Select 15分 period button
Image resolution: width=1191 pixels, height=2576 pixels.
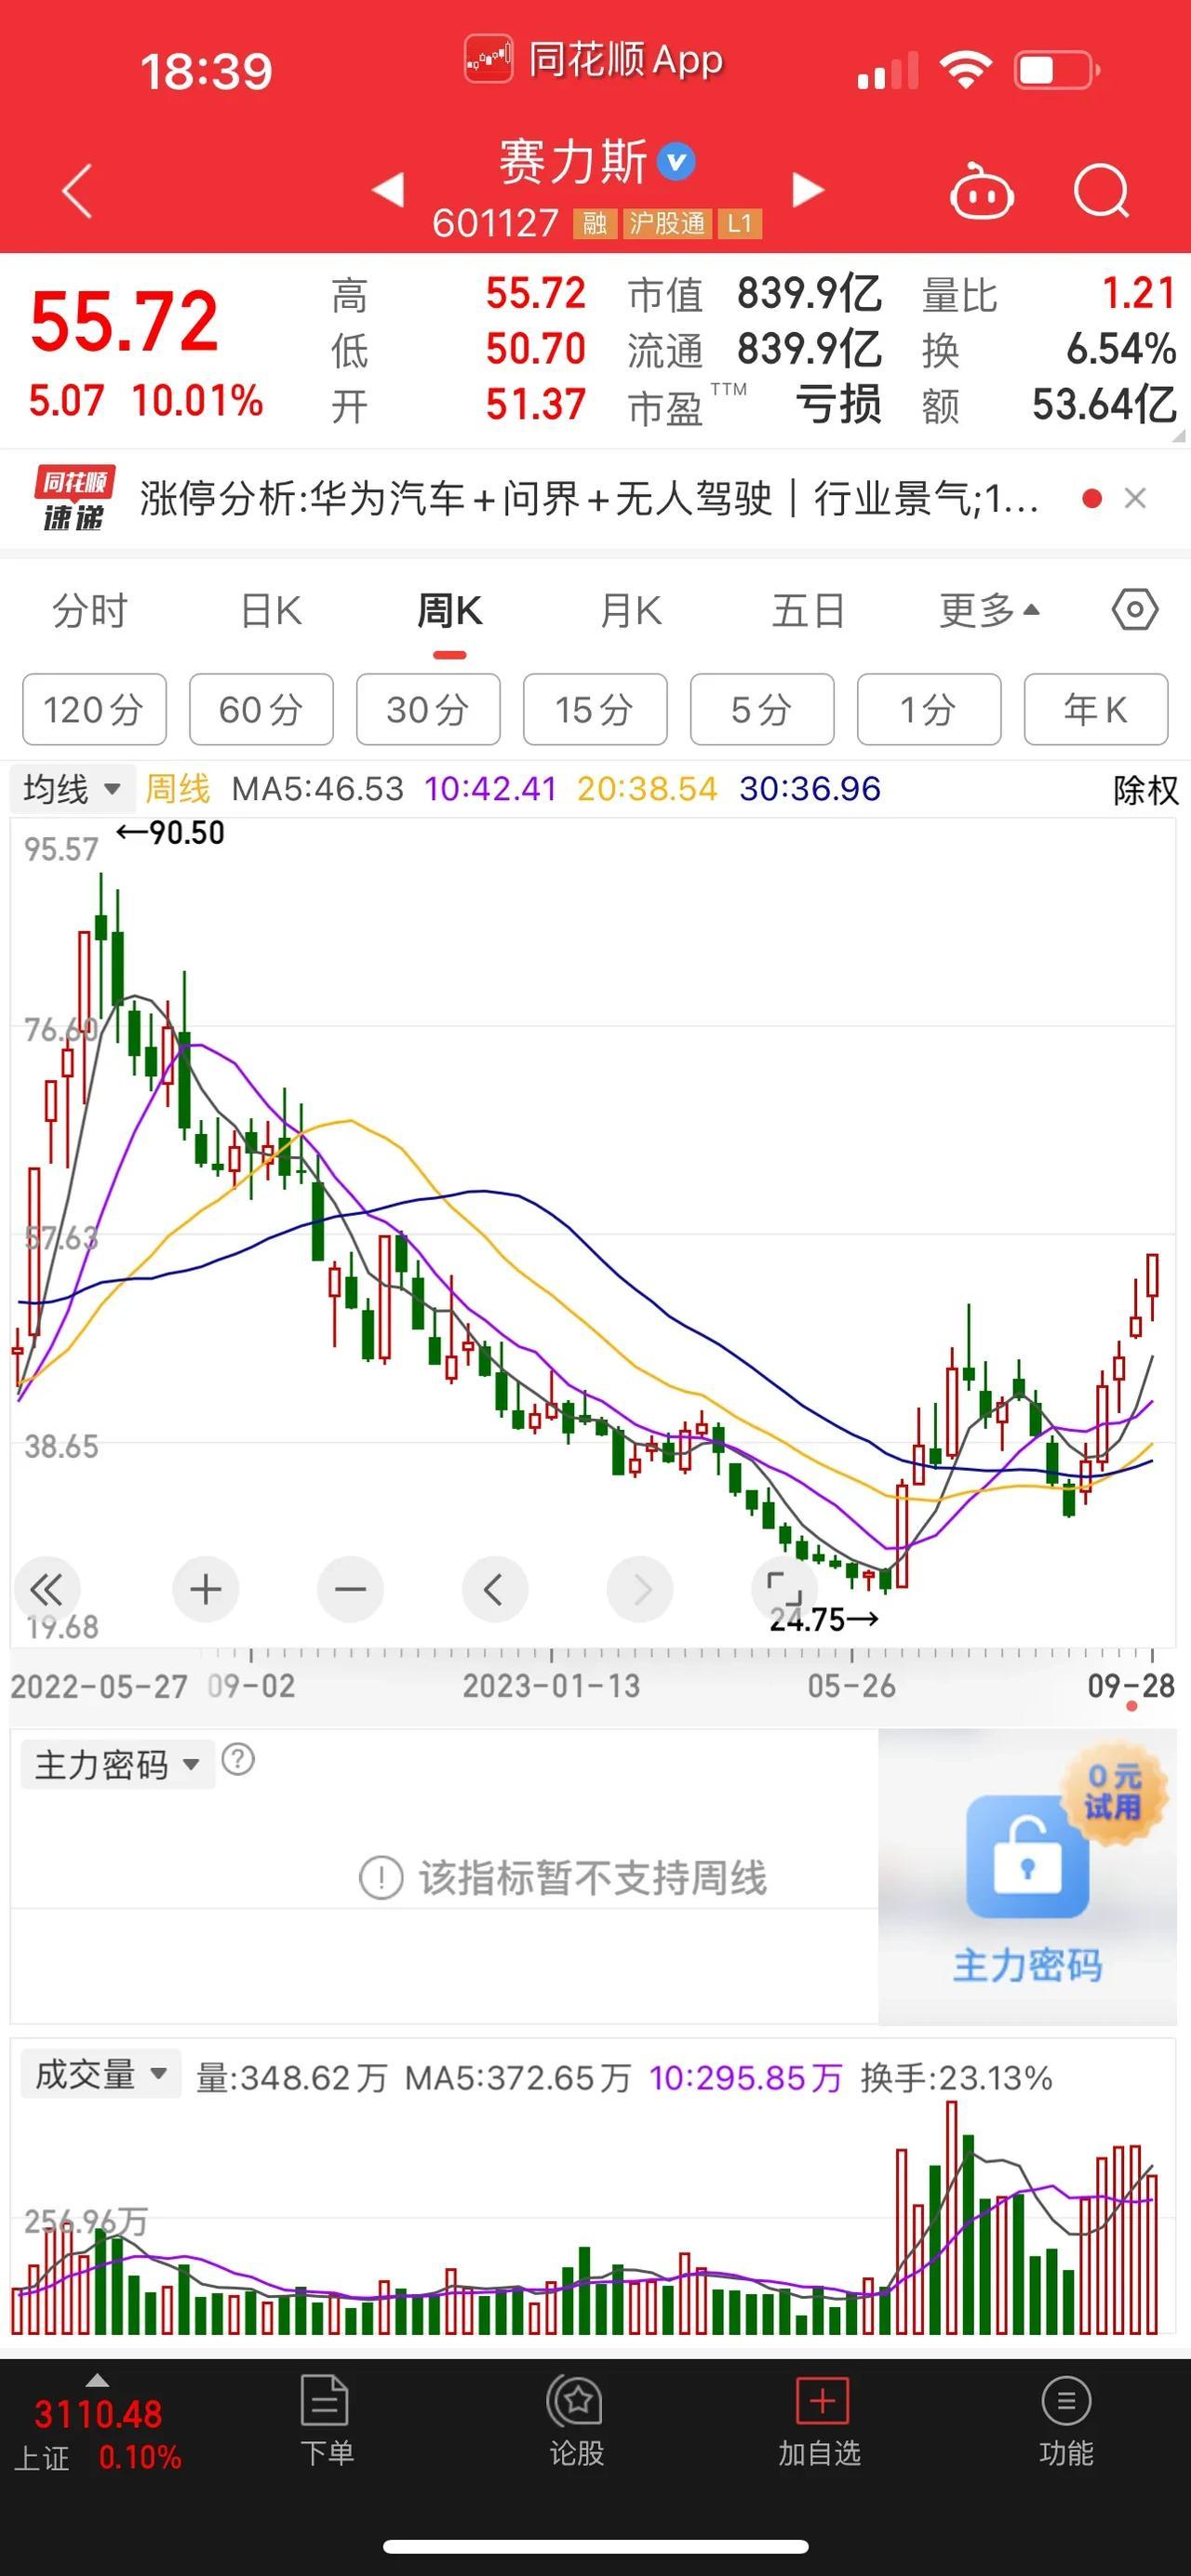pyautogui.click(x=595, y=709)
